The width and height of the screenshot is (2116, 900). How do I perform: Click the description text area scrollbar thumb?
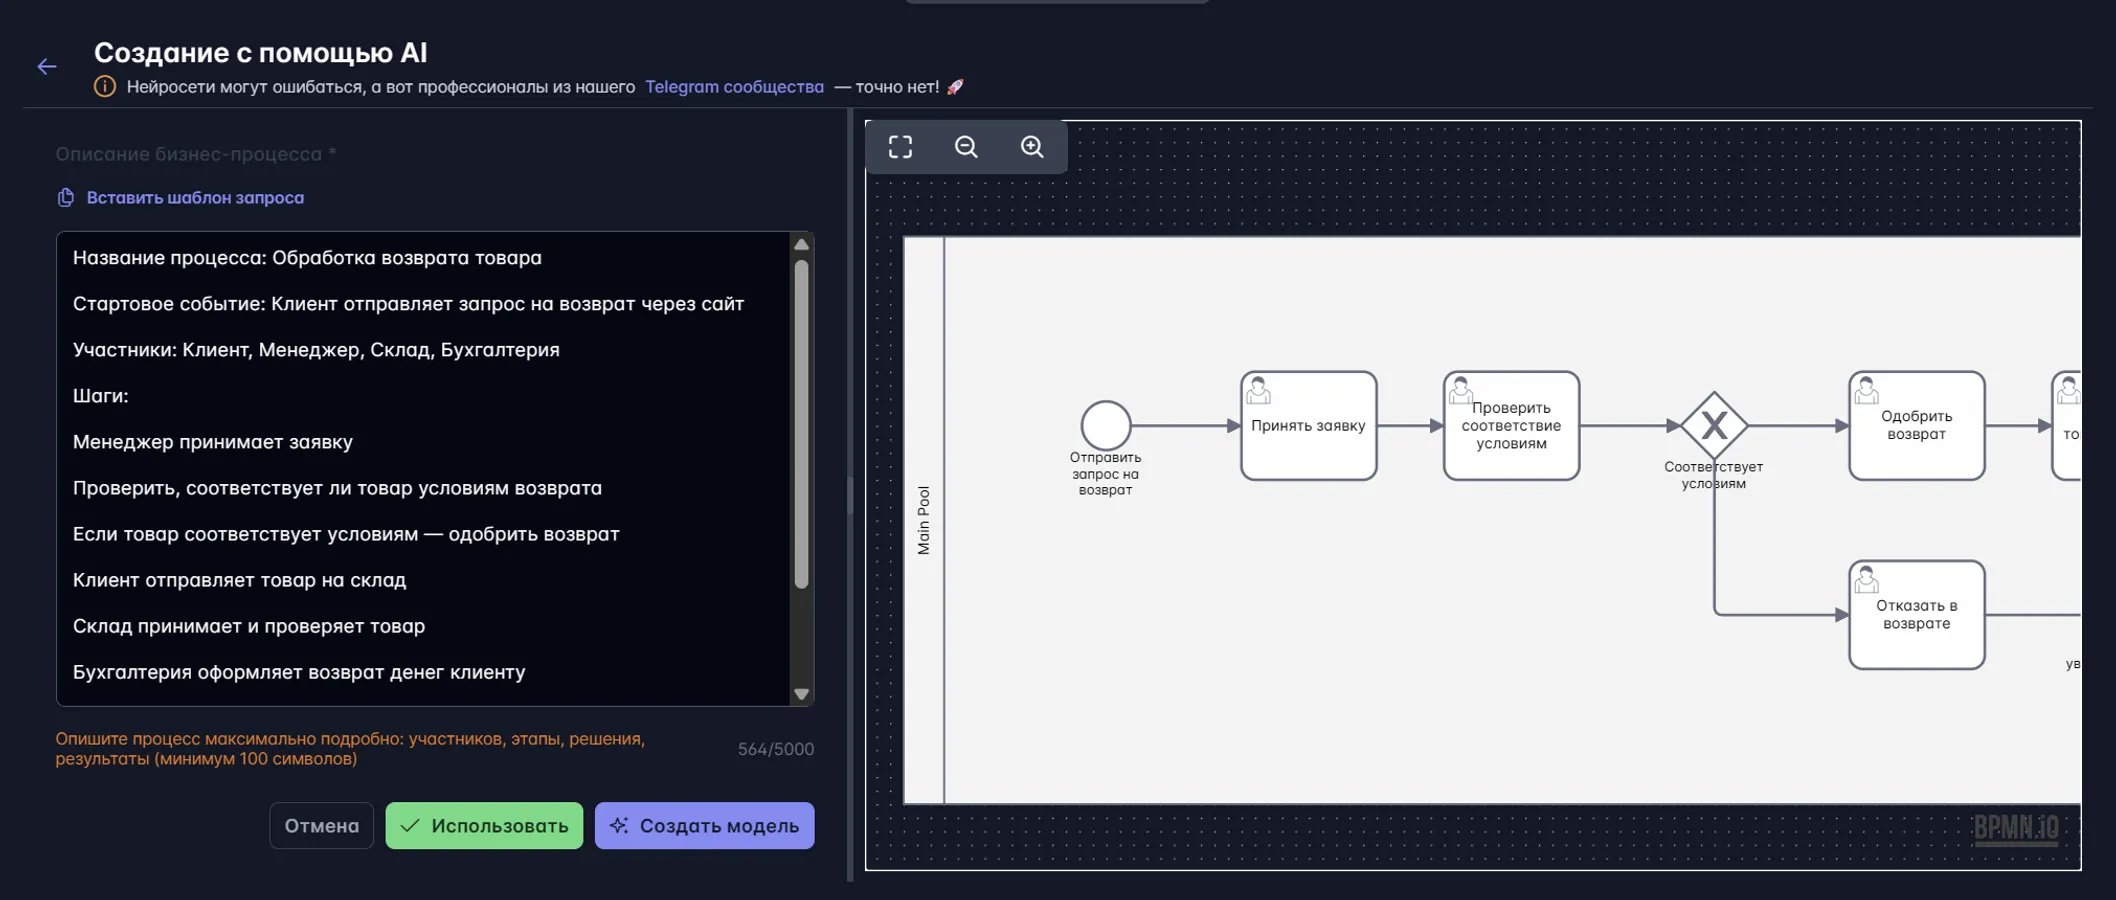point(801,424)
